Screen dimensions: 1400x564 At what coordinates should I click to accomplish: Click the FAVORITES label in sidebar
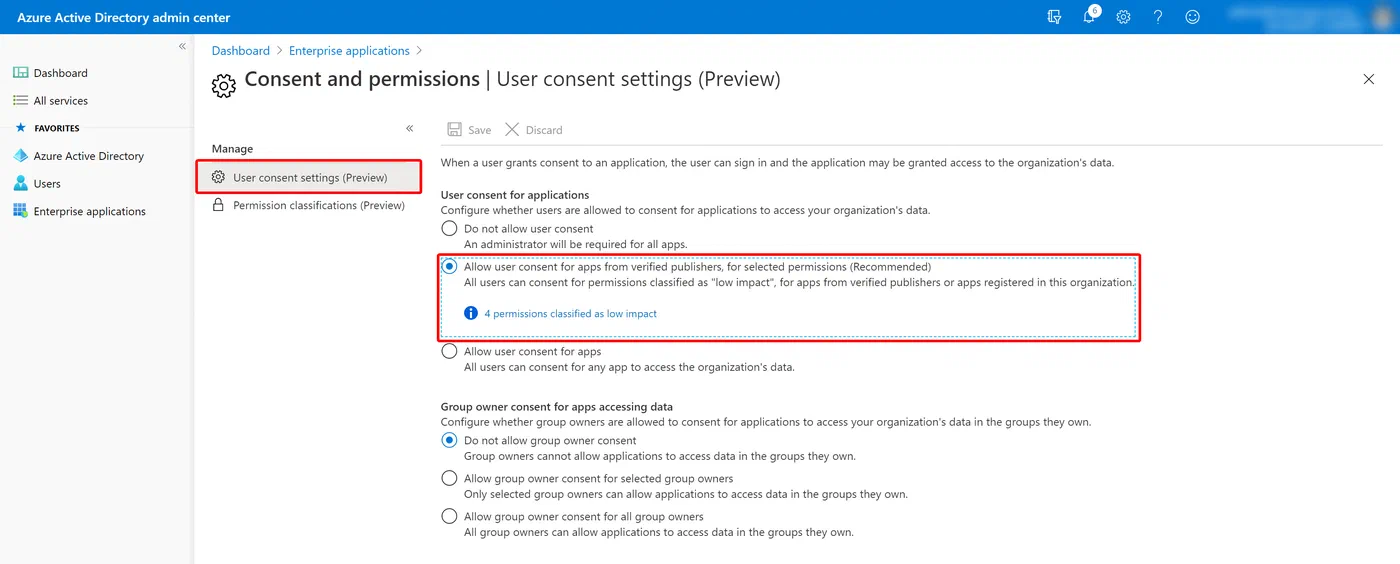57,128
